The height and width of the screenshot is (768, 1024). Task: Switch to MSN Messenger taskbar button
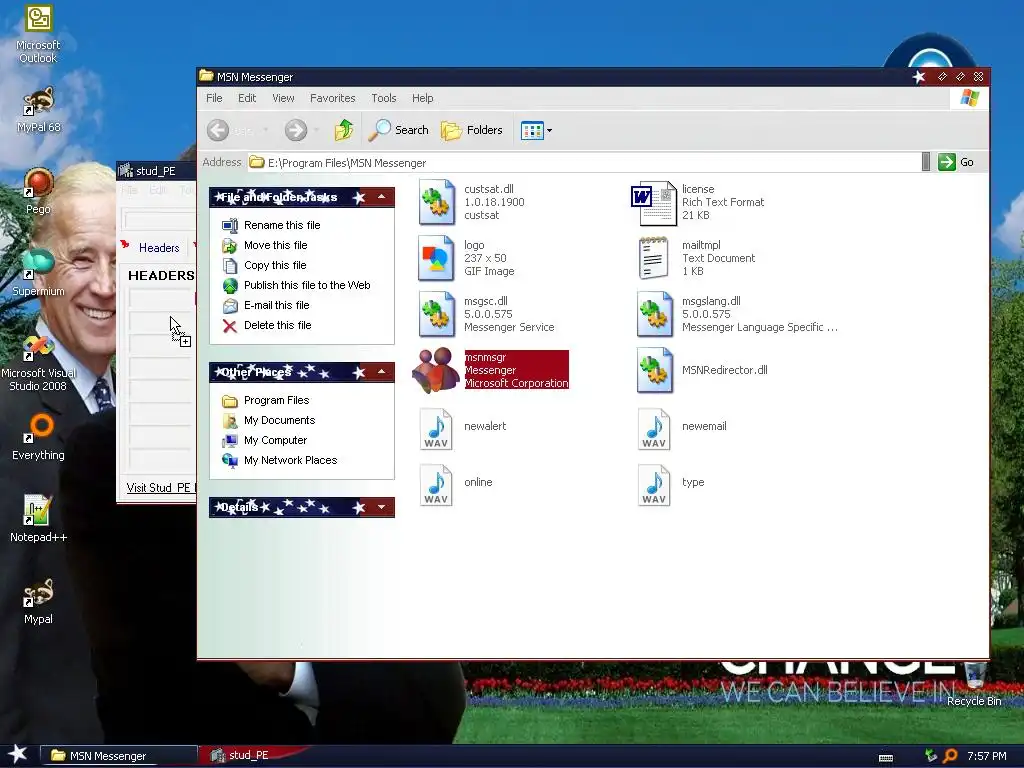(x=119, y=756)
